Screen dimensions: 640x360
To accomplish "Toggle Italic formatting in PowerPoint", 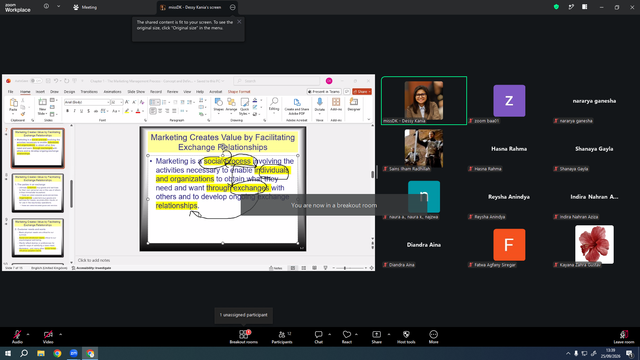I will click(75, 111).
